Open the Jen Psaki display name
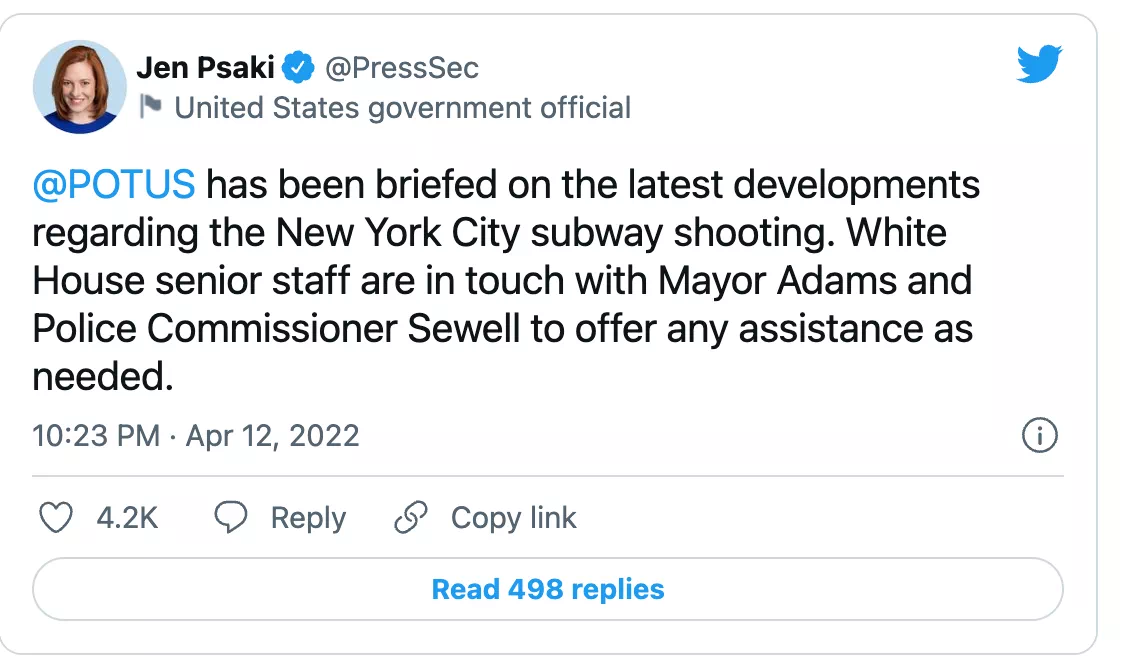Image resolution: width=1122 pixels, height=662 pixels. point(205,68)
